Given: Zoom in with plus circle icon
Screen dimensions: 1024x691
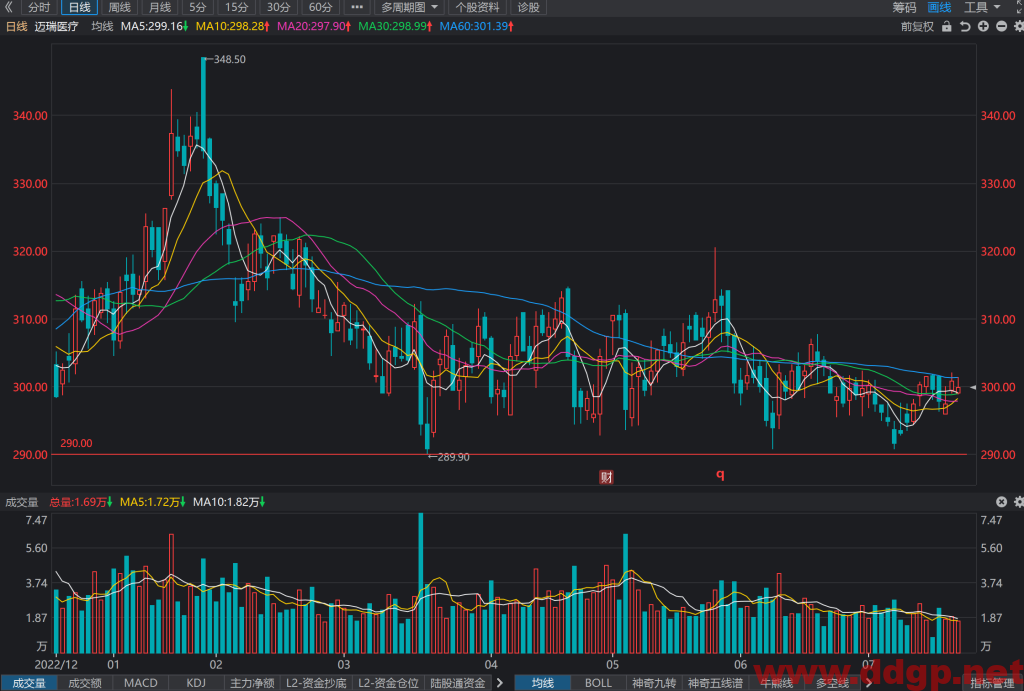Looking at the screenshot, I should [983, 27].
